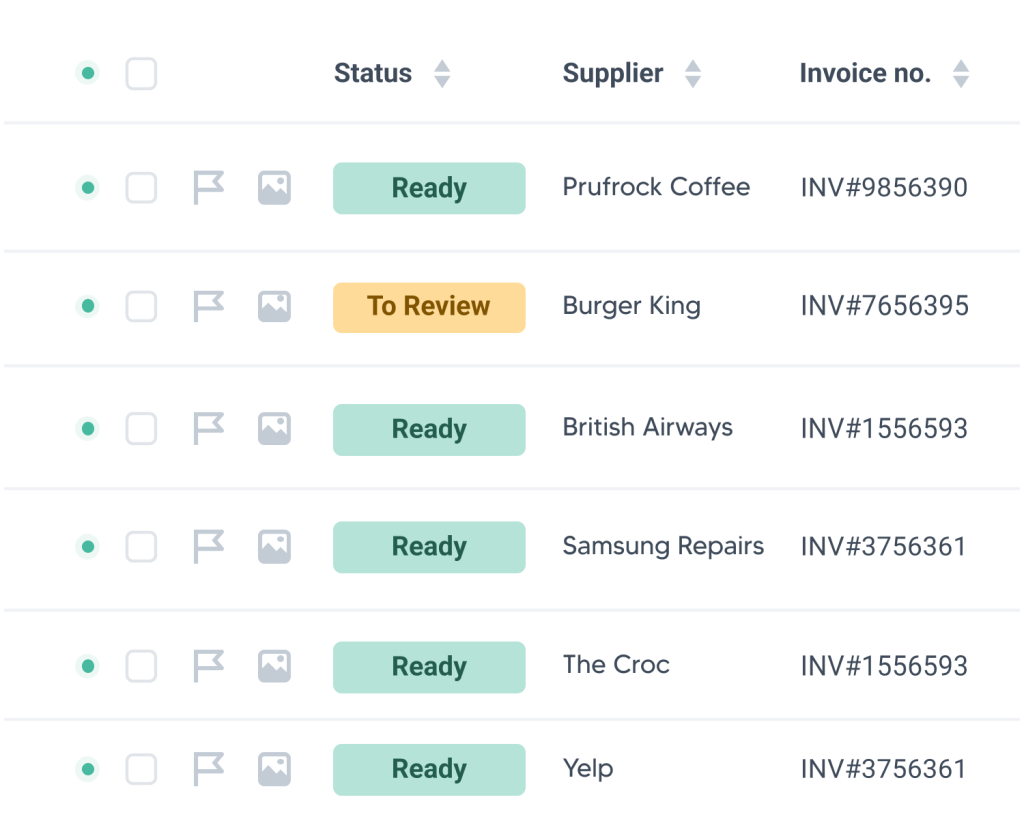Sort the table by Status arrows
This screenshot has width=1024, height=819.
(x=442, y=73)
